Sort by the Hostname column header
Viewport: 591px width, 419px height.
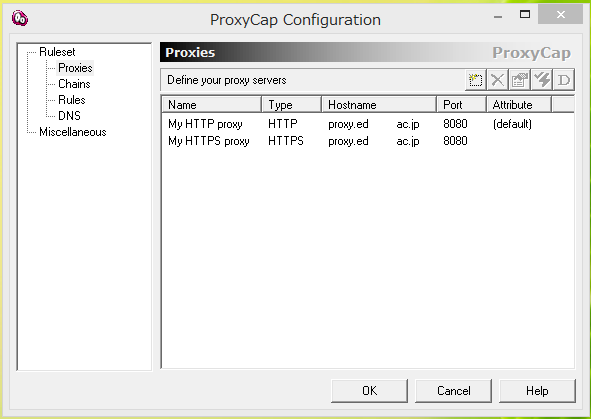pyautogui.click(x=379, y=104)
